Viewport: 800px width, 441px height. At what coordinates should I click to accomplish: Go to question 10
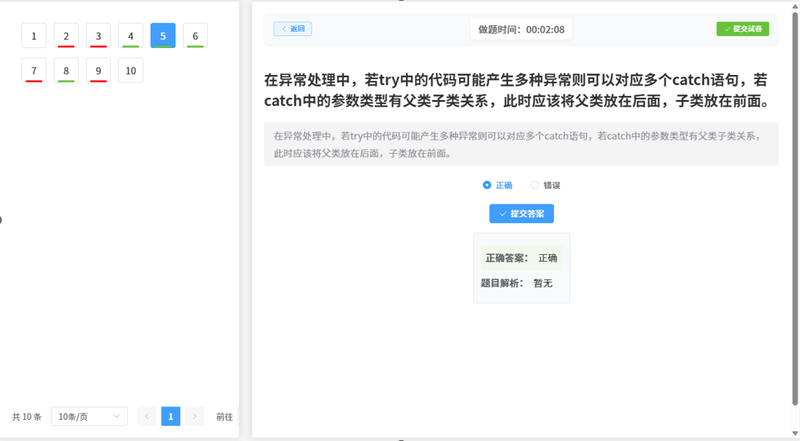tap(130, 70)
